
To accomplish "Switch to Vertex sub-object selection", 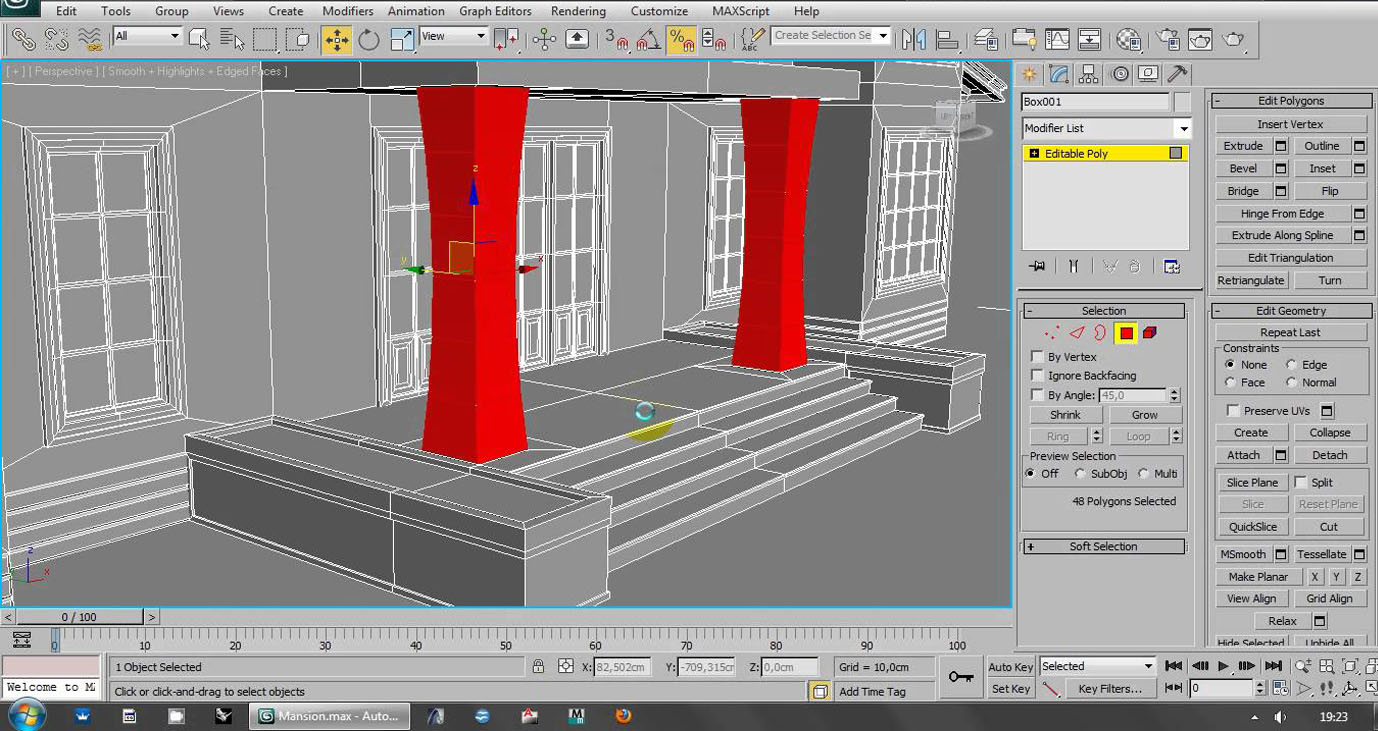I will click(1051, 333).
